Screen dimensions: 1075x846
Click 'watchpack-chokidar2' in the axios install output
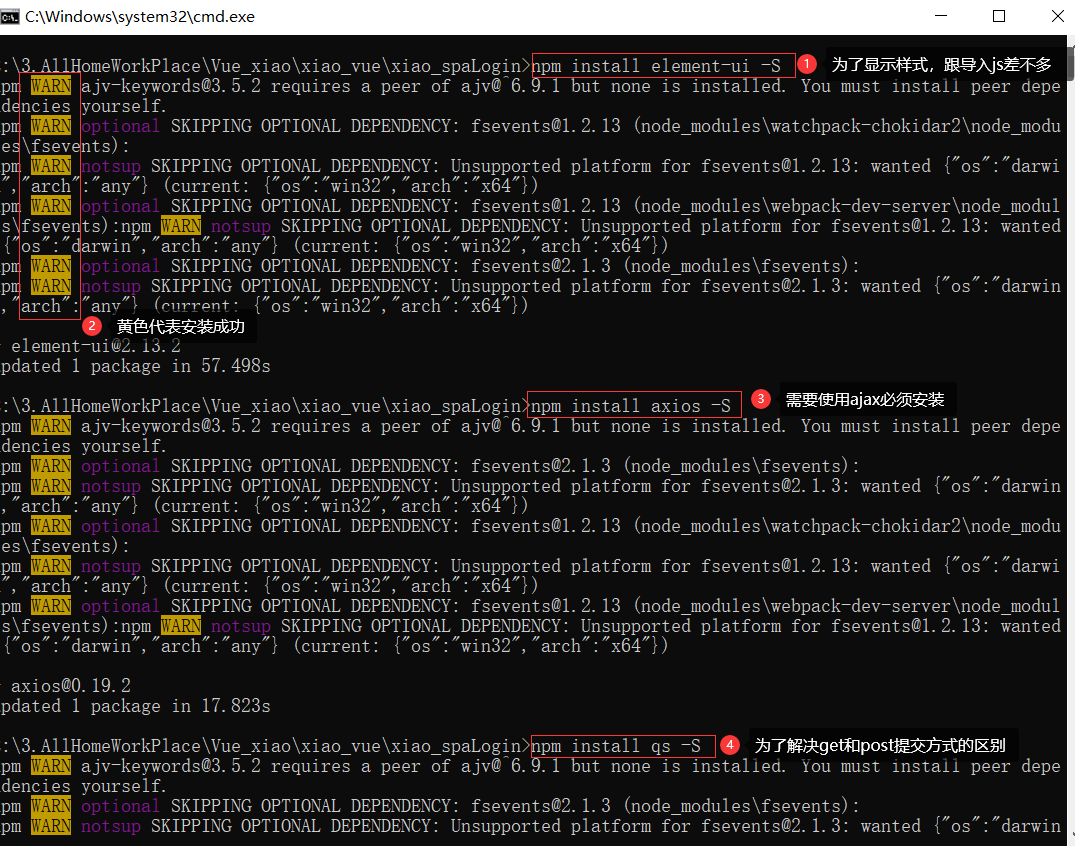pos(866,526)
